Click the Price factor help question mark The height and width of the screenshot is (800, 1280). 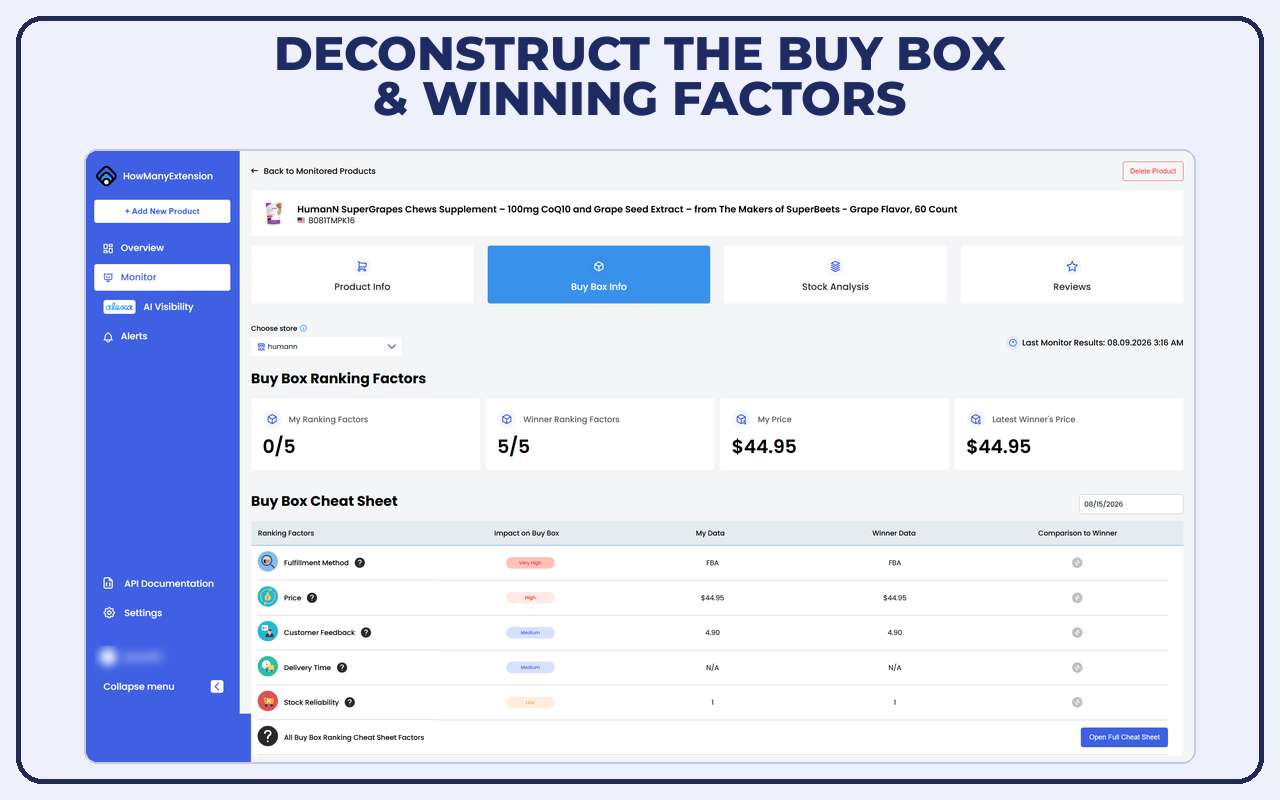point(312,598)
